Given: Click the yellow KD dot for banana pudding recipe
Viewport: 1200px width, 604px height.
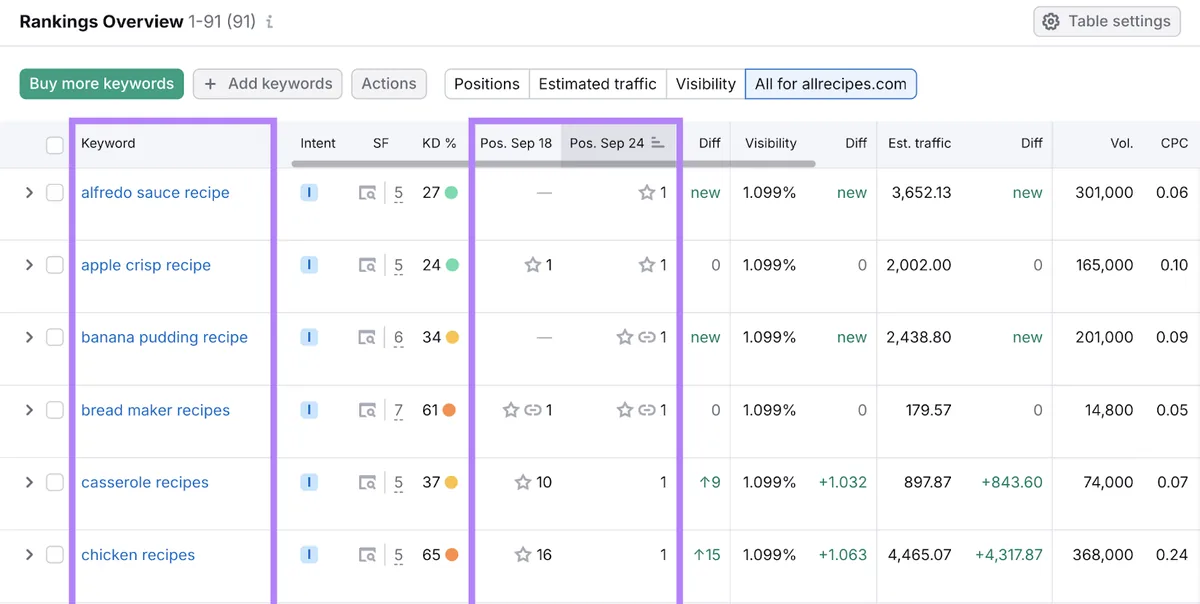Looking at the screenshot, I should pyautogui.click(x=451, y=338).
